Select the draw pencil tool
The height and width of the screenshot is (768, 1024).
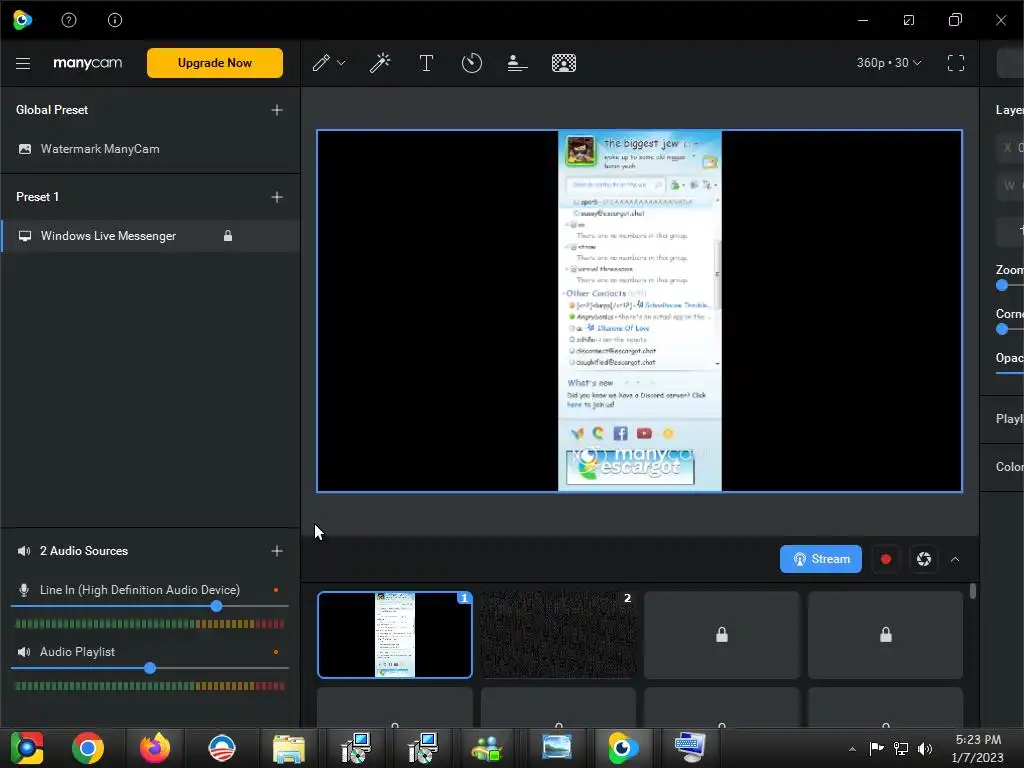point(321,63)
